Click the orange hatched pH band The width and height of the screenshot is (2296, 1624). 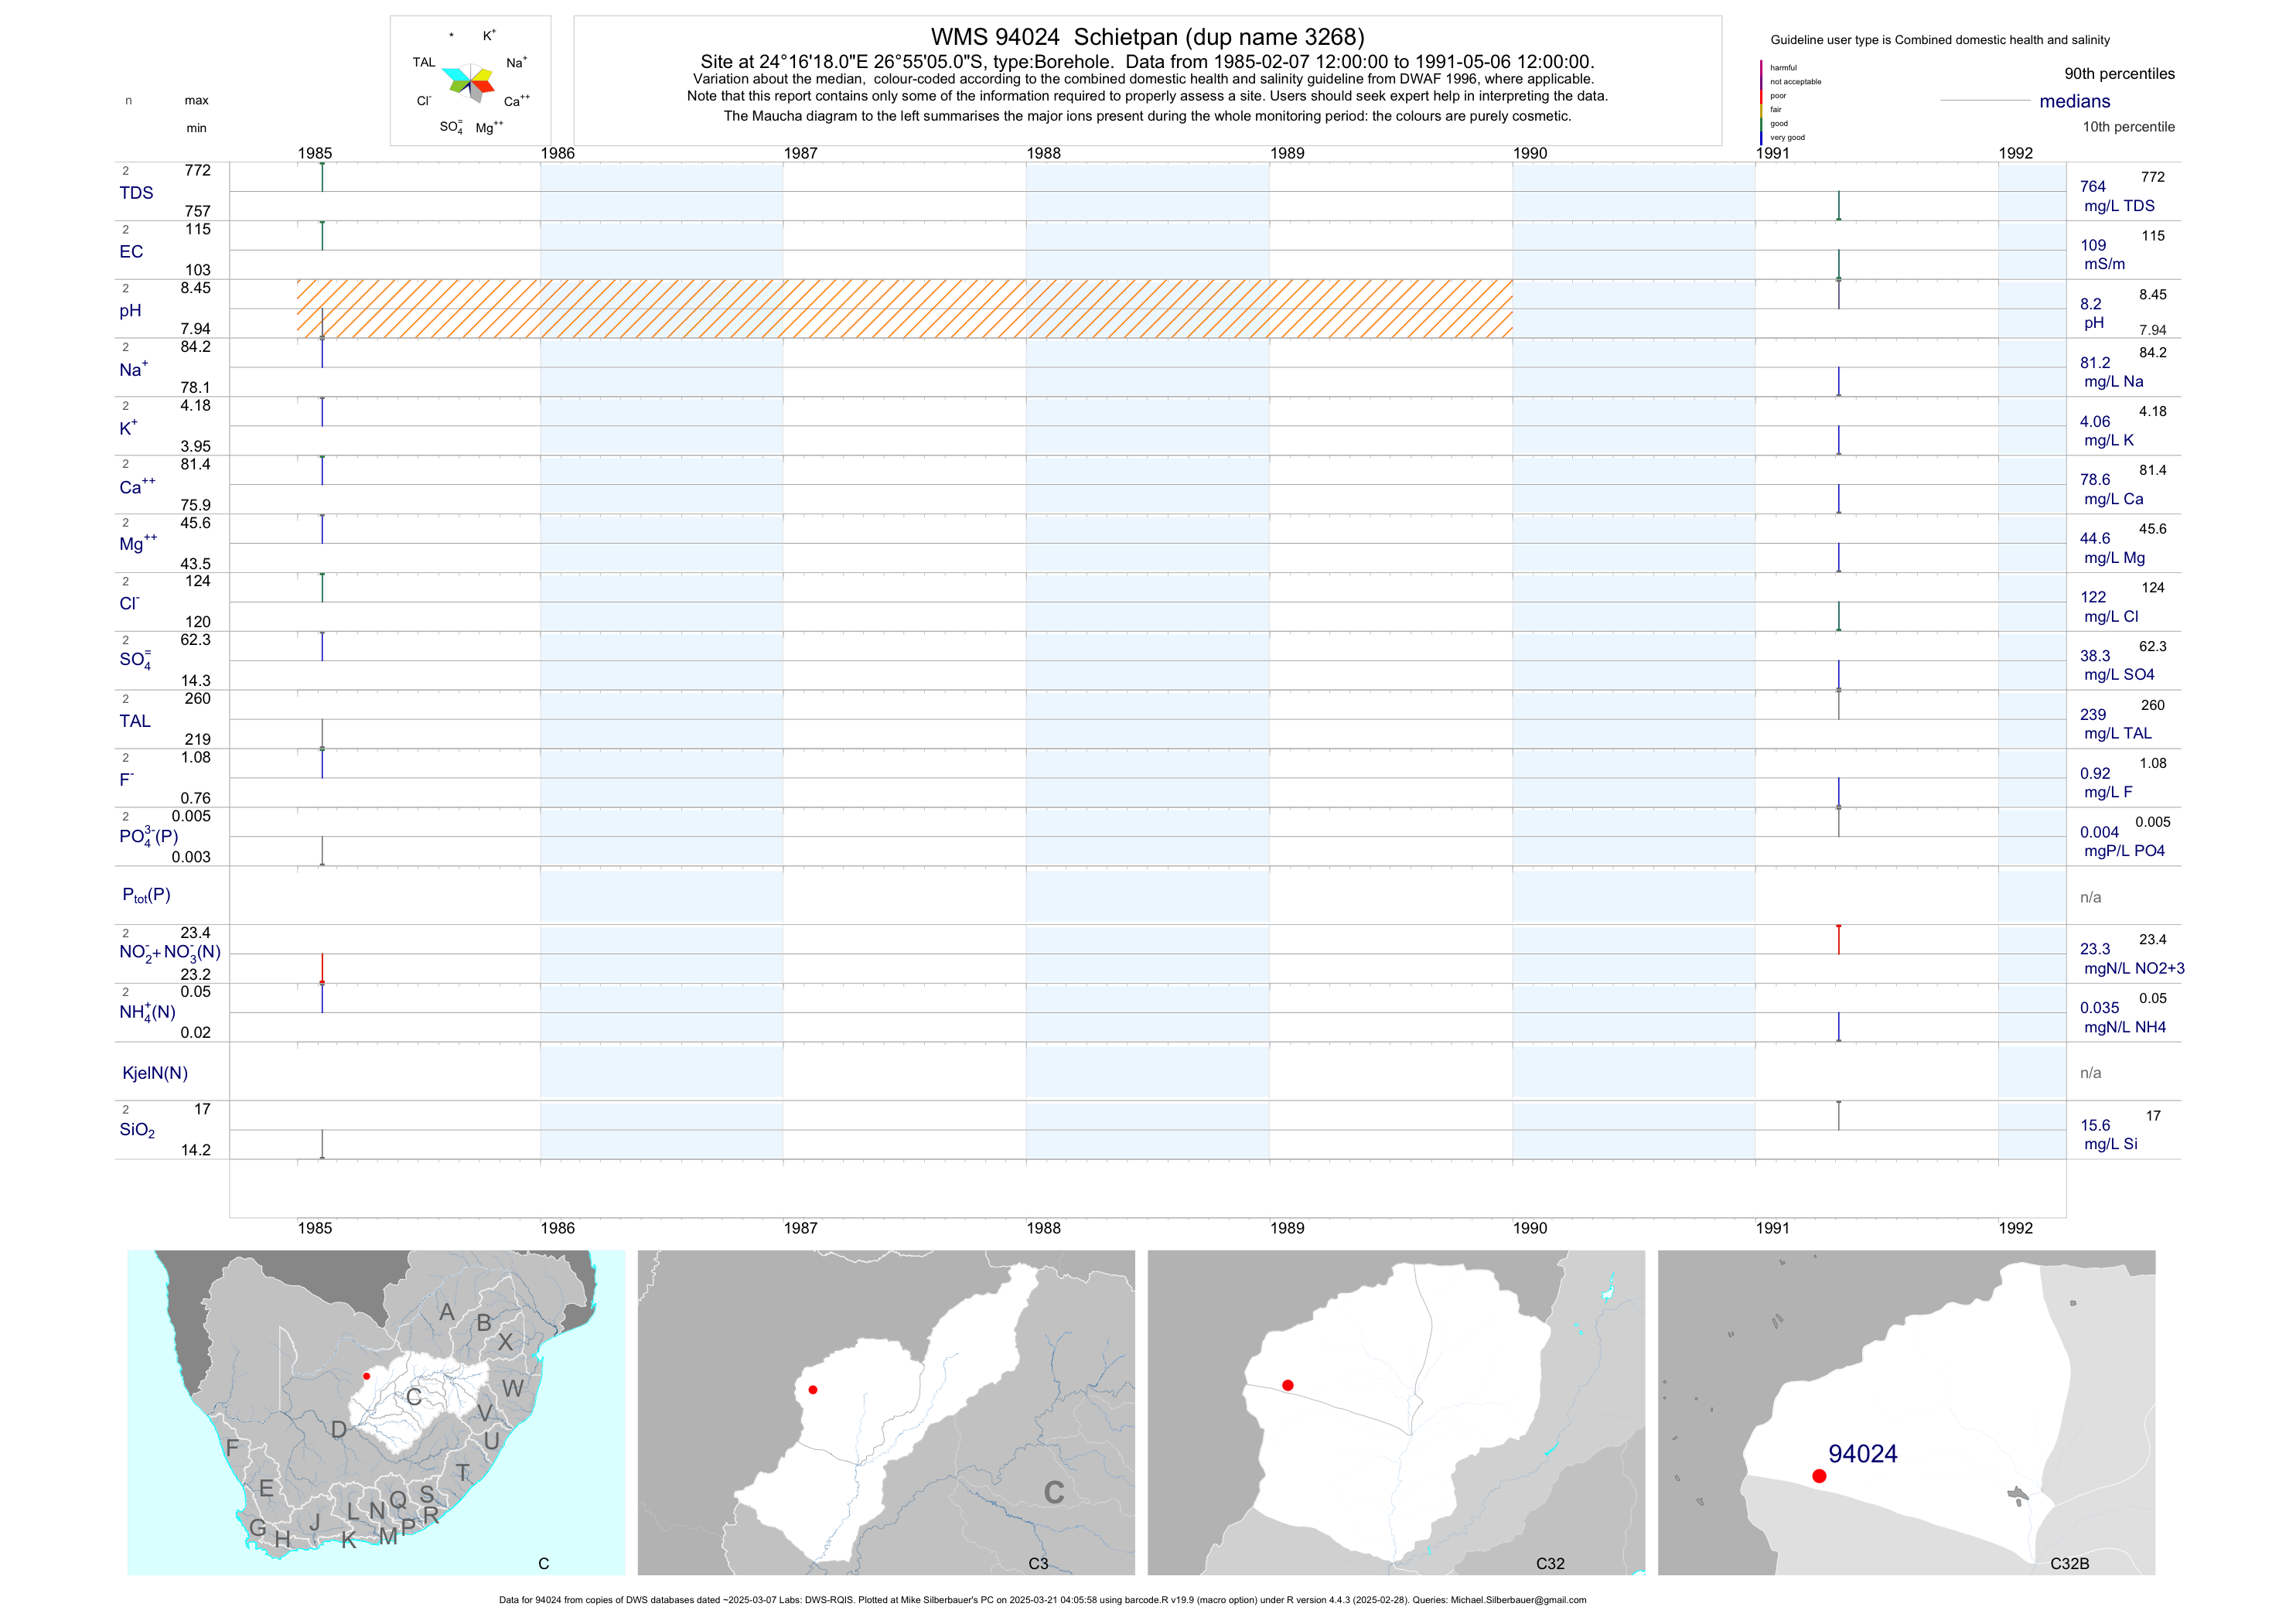[903, 308]
